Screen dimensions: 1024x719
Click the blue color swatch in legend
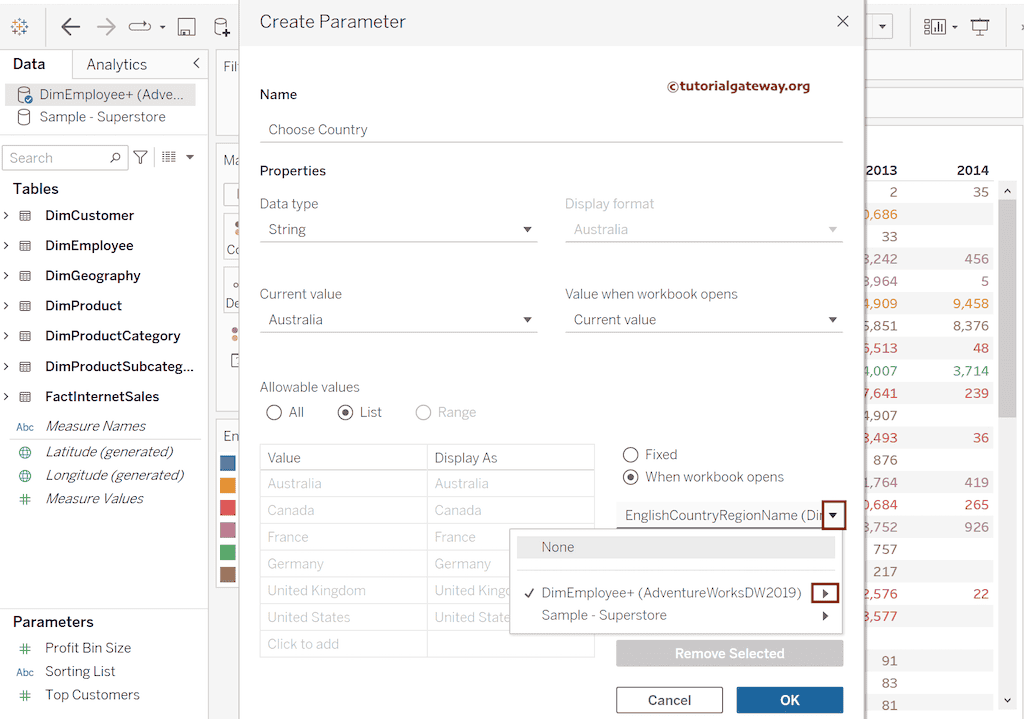[228, 463]
